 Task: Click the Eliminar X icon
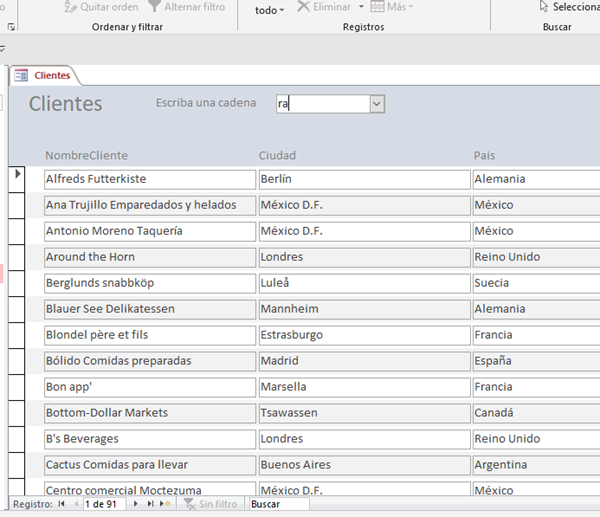click(303, 7)
